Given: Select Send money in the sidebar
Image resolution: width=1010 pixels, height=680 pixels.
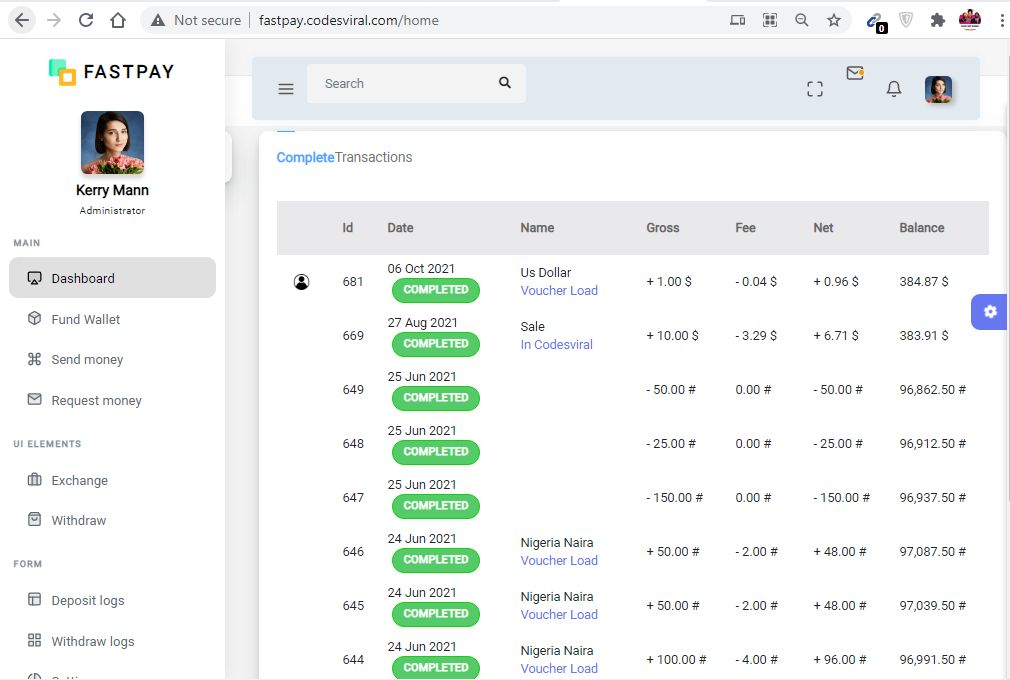Looking at the screenshot, I should pyautogui.click(x=87, y=359).
